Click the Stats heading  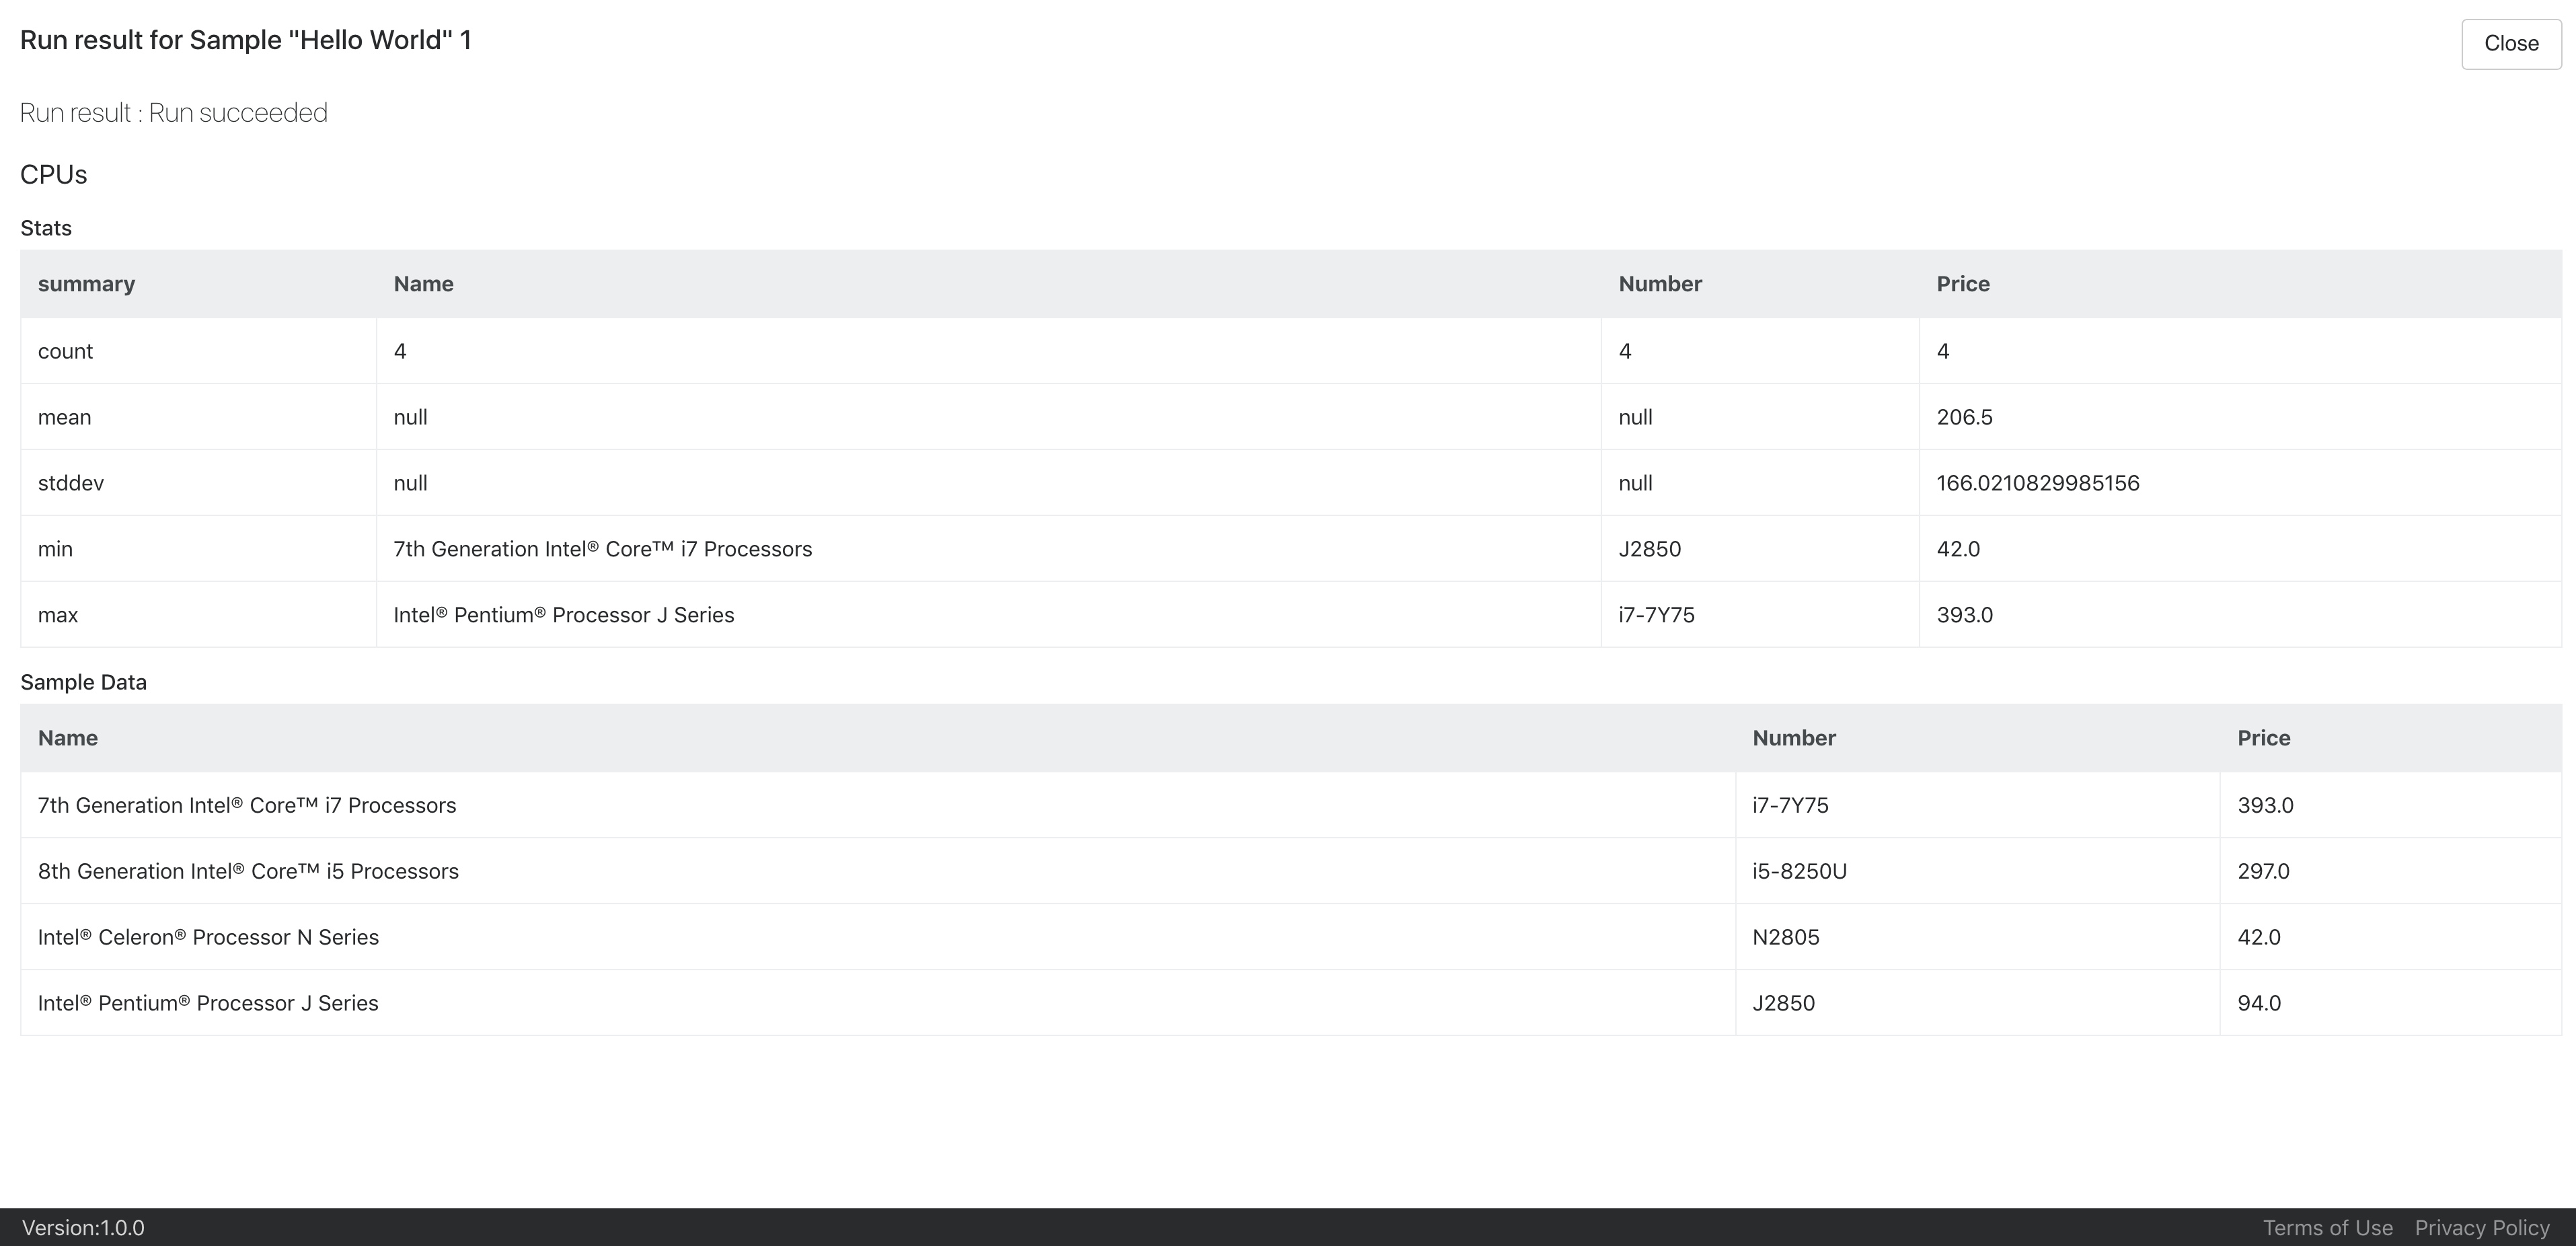point(46,228)
